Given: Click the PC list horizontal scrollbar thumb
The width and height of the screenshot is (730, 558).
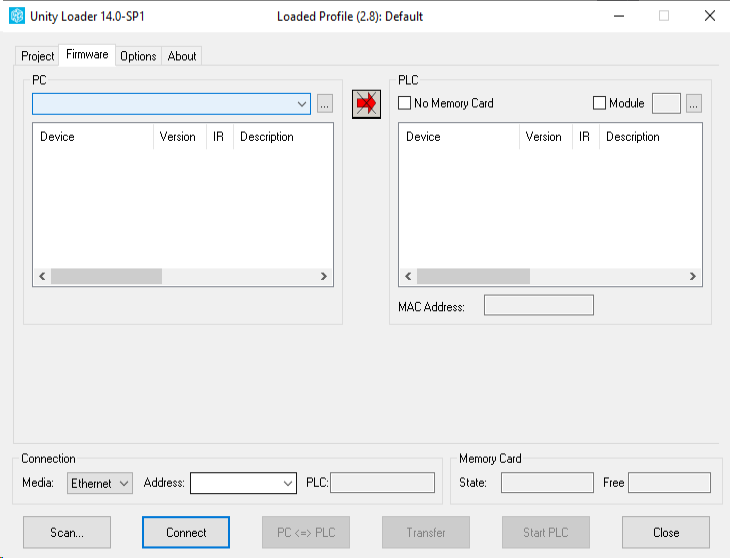Looking at the screenshot, I should tap(107, 276).
